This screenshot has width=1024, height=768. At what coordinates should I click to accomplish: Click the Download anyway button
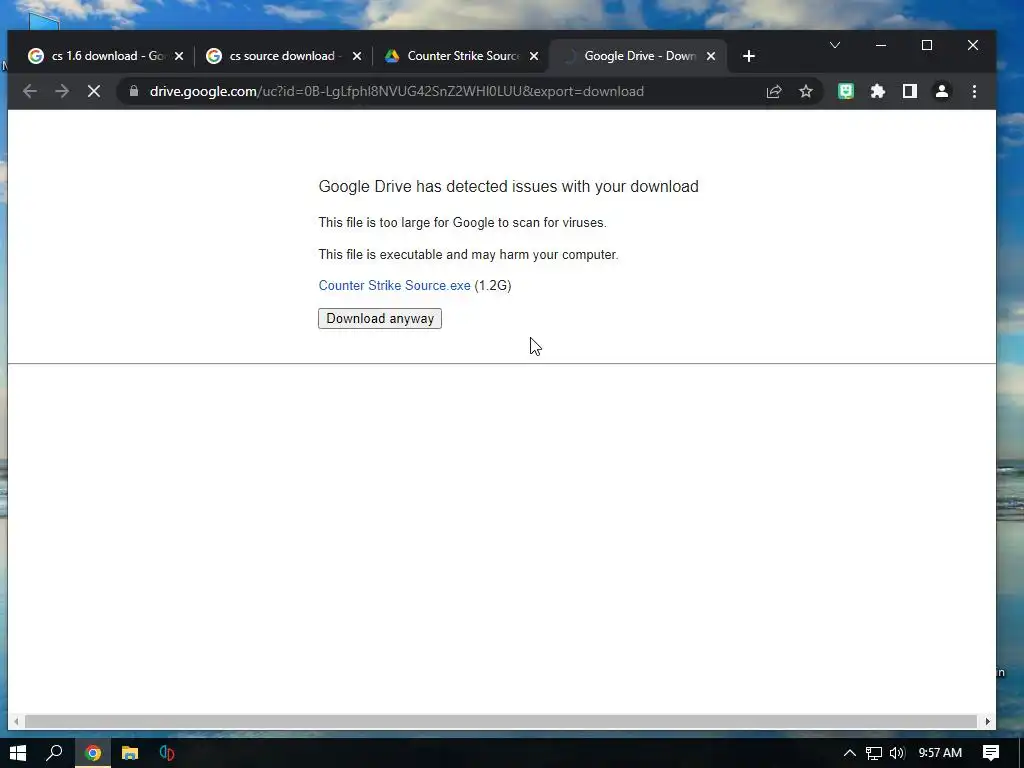(379, 318)
